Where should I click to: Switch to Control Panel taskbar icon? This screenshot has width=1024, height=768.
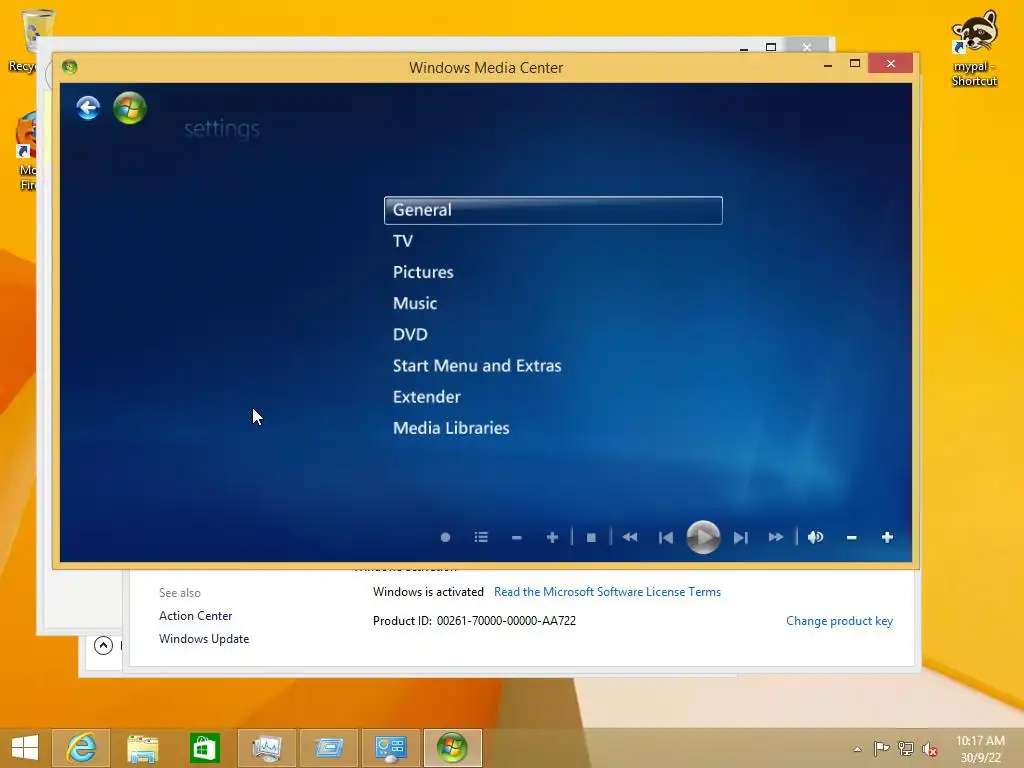(x=391, y=748)
